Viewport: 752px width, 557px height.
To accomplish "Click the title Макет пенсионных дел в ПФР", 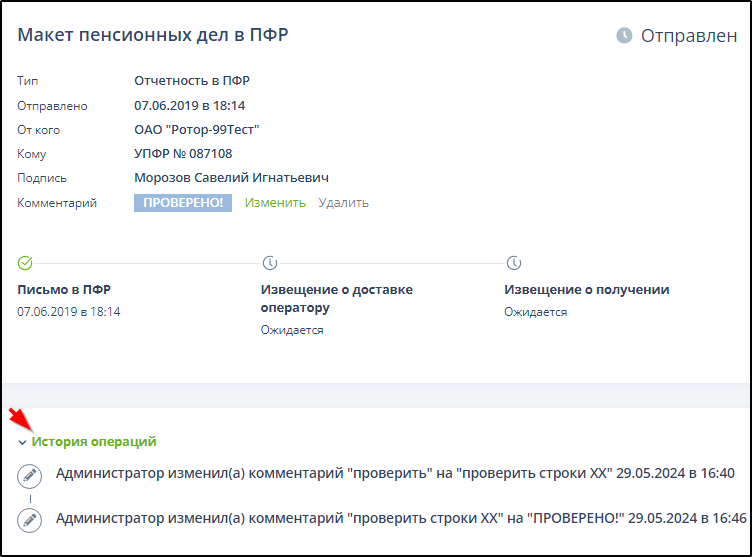I will (153, 36).
